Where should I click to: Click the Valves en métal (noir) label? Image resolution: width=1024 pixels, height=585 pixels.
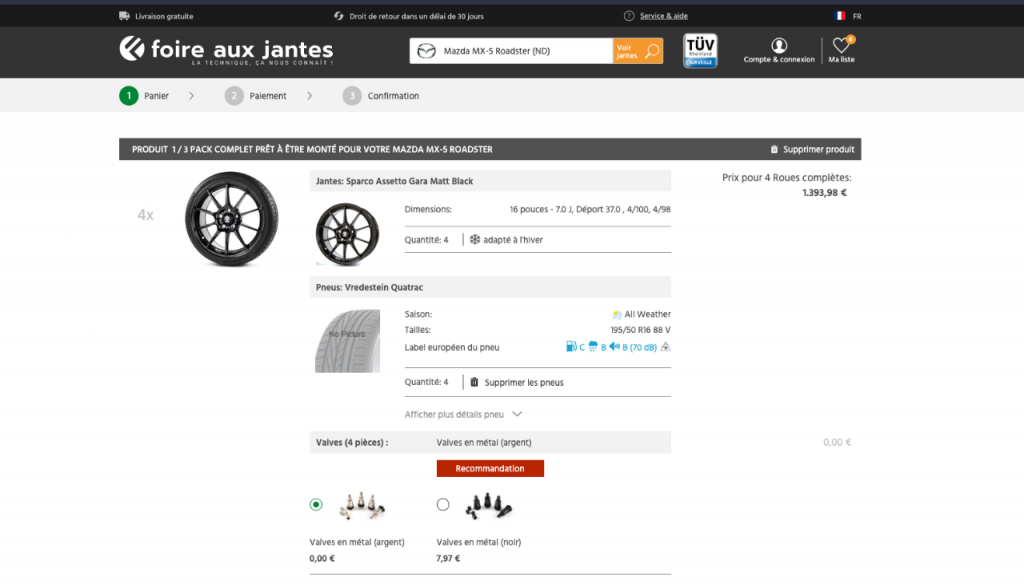point(479,542)
